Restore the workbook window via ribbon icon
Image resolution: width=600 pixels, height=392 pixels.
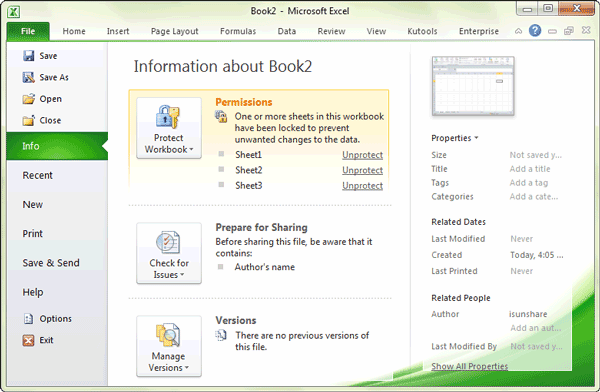click(569, 31)
